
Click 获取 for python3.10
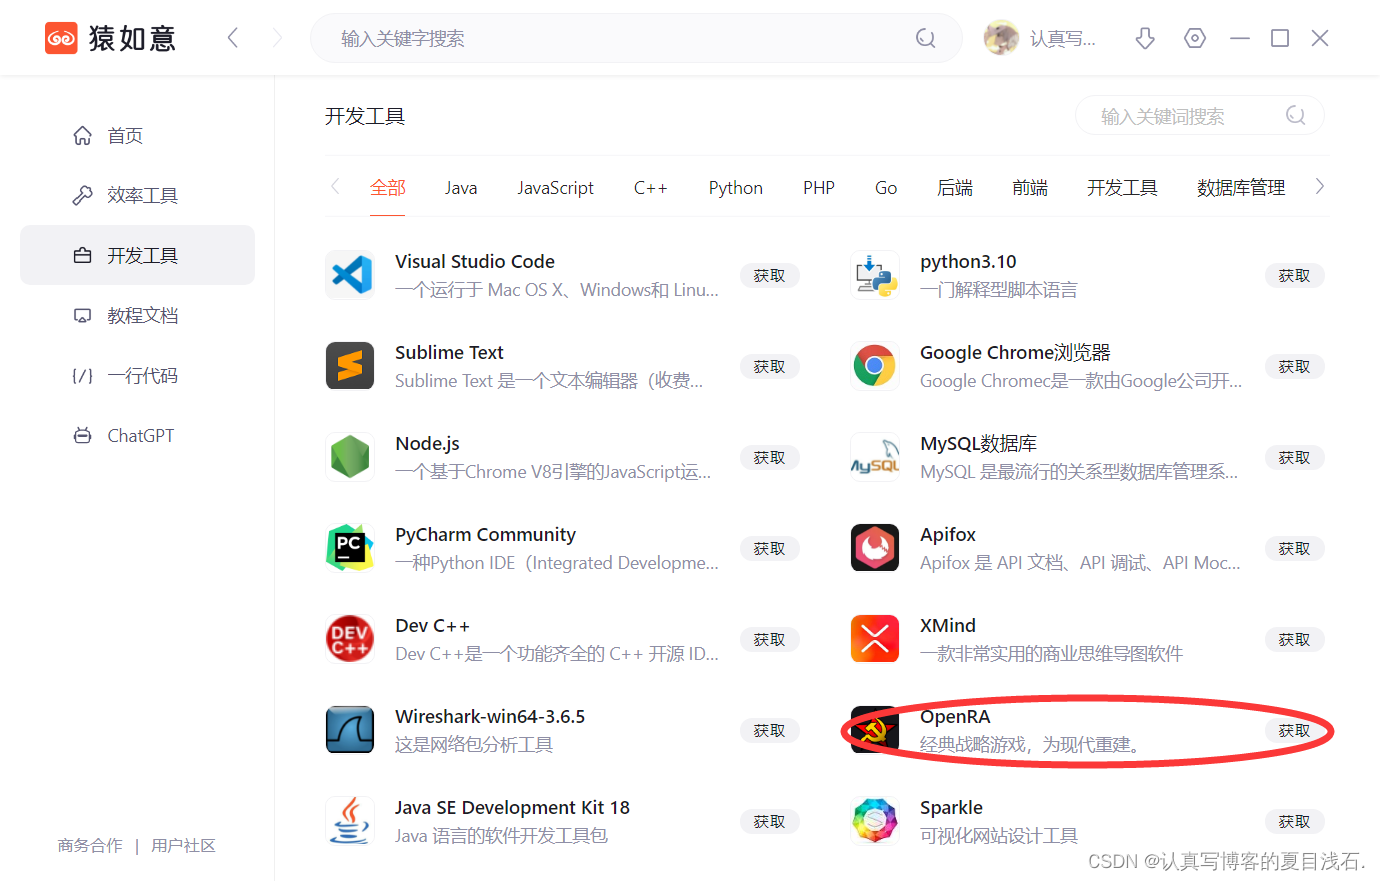click(1295, 275)
